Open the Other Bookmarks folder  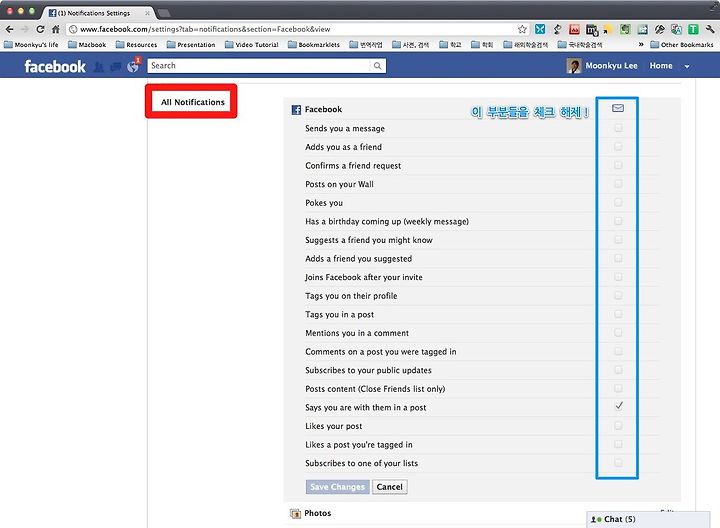(x=682, y=45)
